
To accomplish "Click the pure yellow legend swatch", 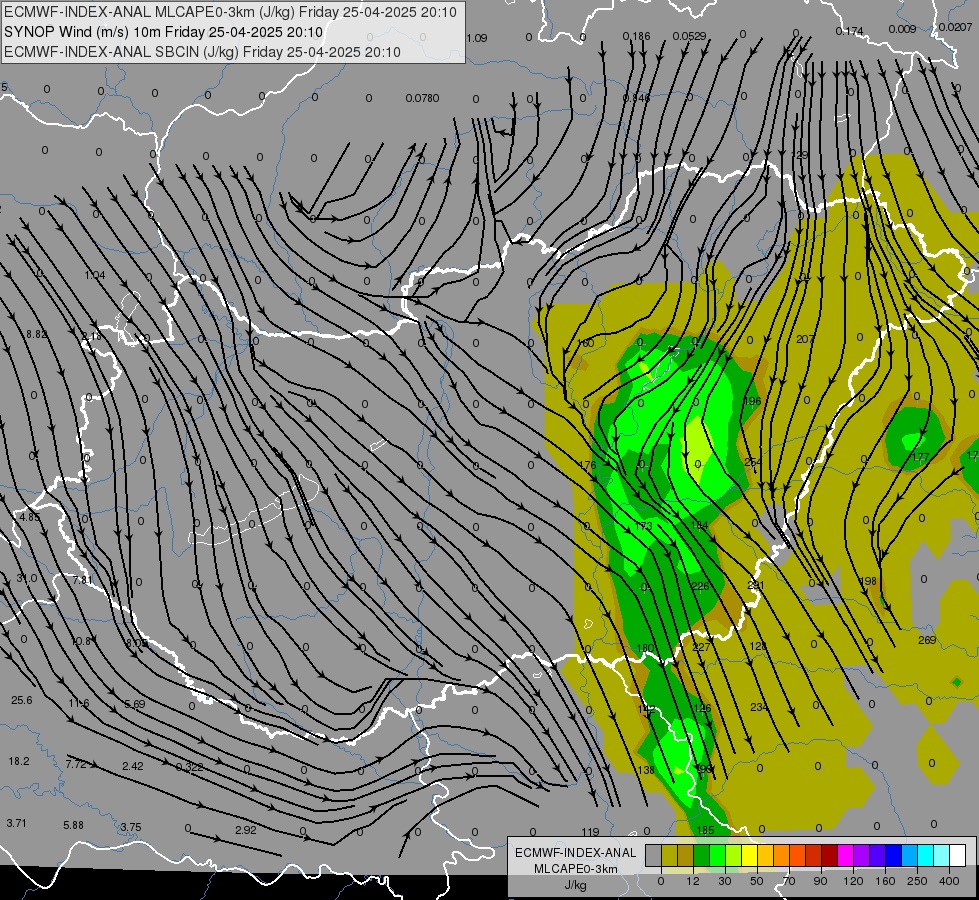I will (x=749, y=855).
